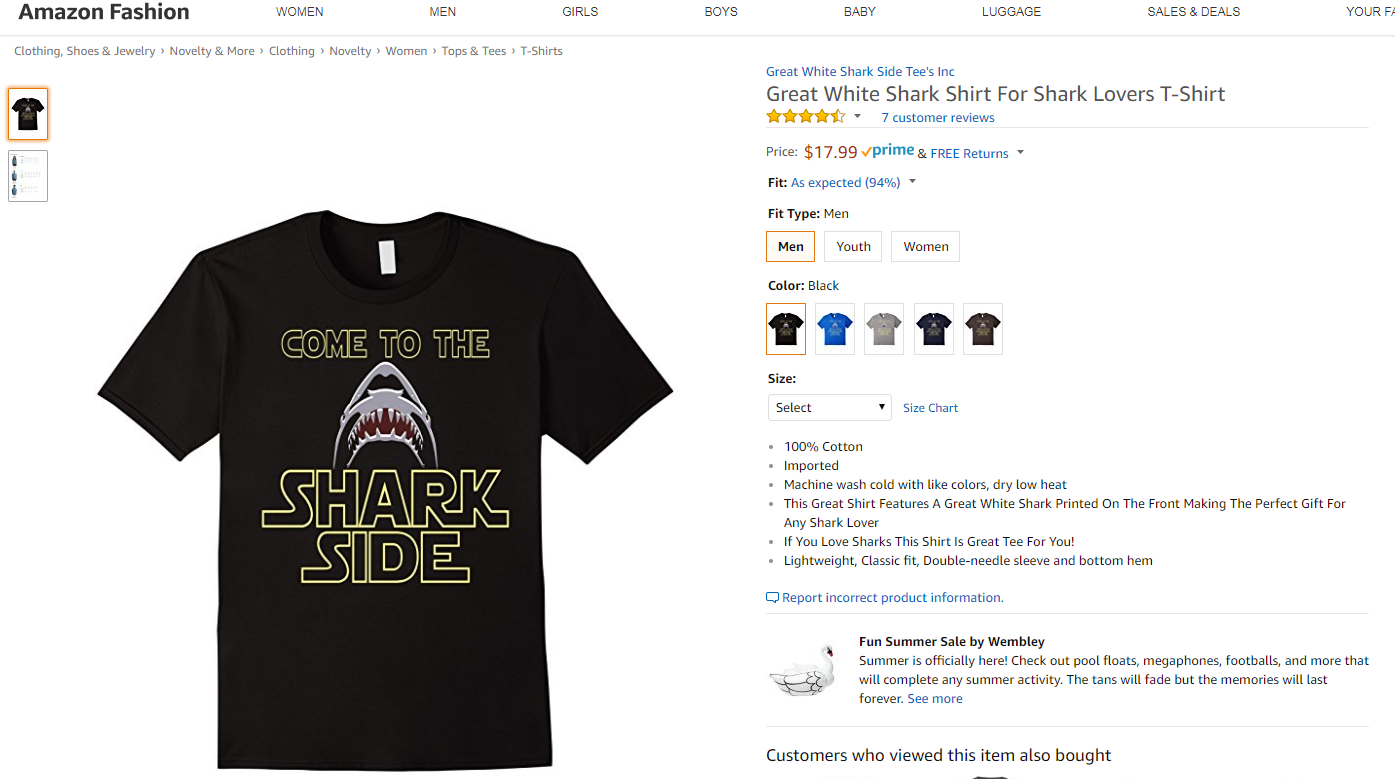Navigate to T-Shirts via breadcrumb
Image resolution: width=1395 pixels, height=779 pixels.
click(x=541, y=50)
